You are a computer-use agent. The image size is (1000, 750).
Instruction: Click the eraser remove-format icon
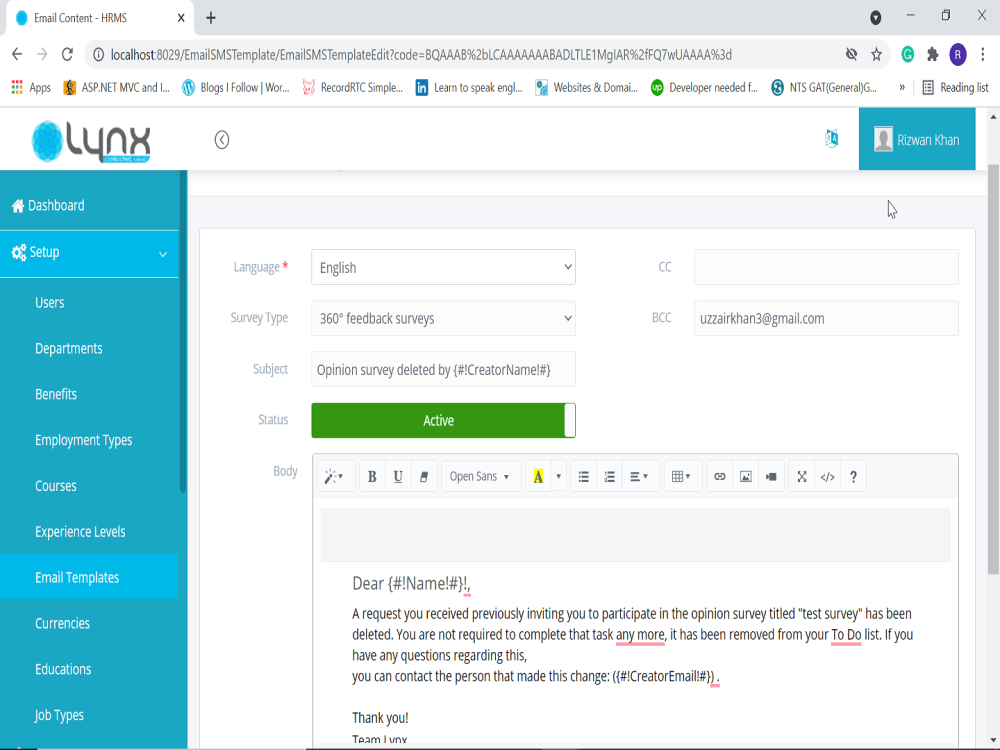(x=423, y=476)
